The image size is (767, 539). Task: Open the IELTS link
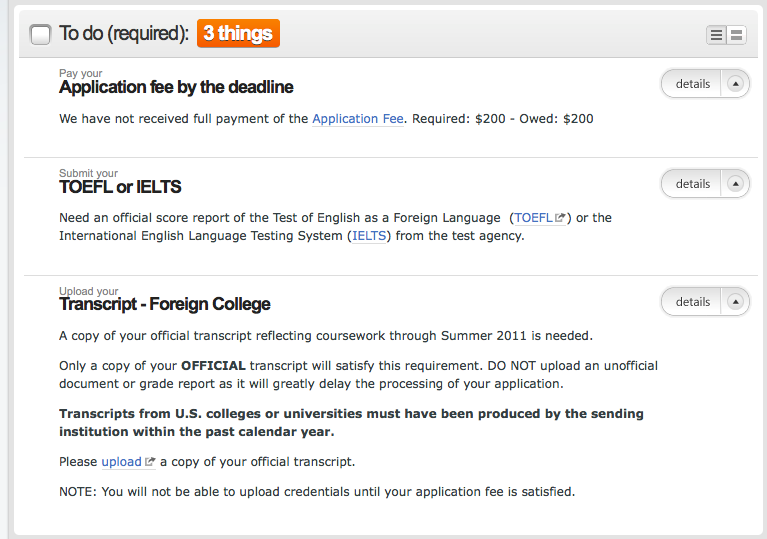pos(369,237)
